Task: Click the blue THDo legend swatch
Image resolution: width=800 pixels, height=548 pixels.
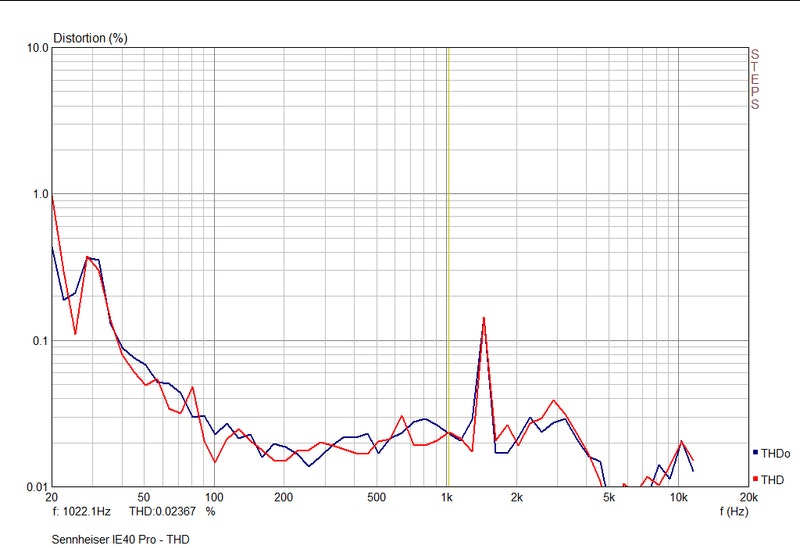Action: point(754,453)
